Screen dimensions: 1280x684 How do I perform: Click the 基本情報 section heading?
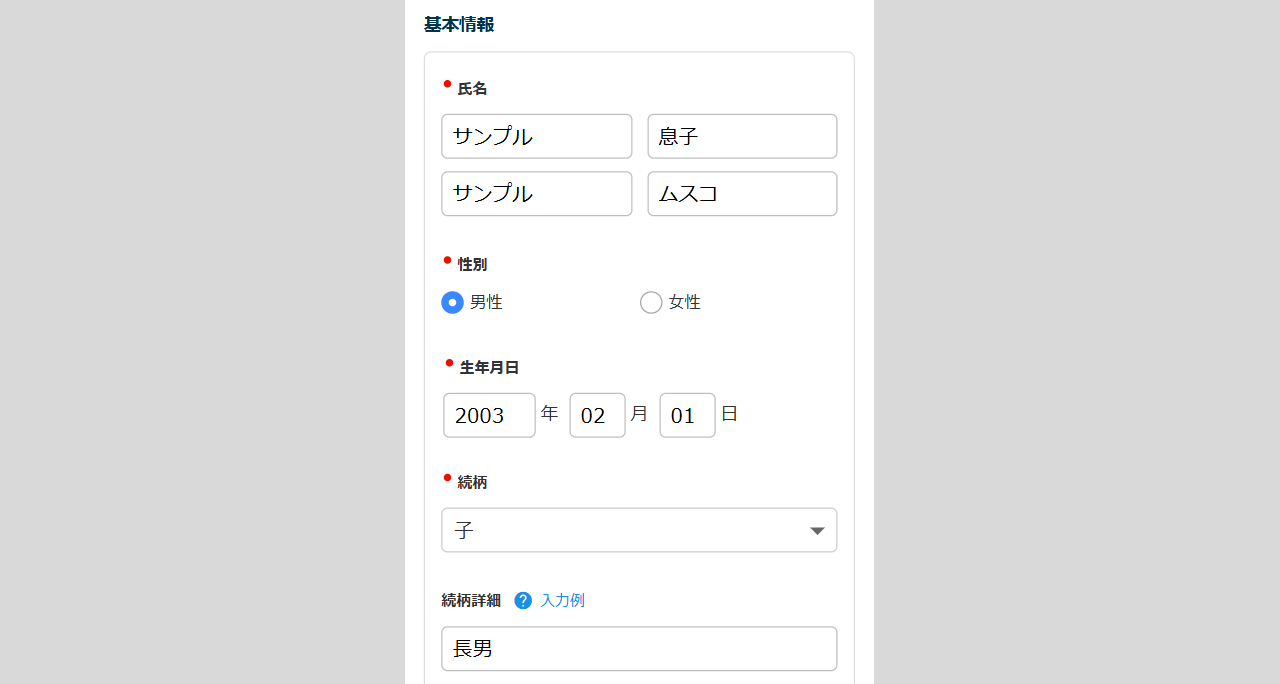click(x=459, y=25)
